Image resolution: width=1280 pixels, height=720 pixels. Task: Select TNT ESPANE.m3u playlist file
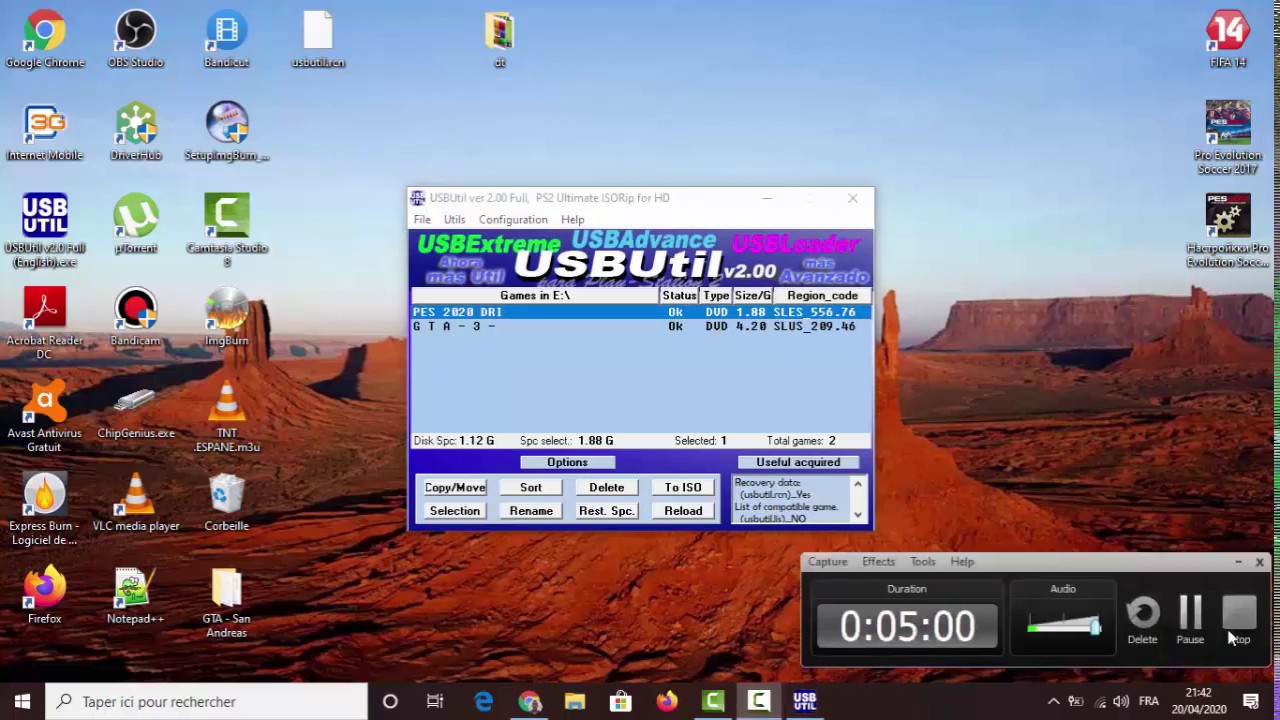tap(227, 417)
